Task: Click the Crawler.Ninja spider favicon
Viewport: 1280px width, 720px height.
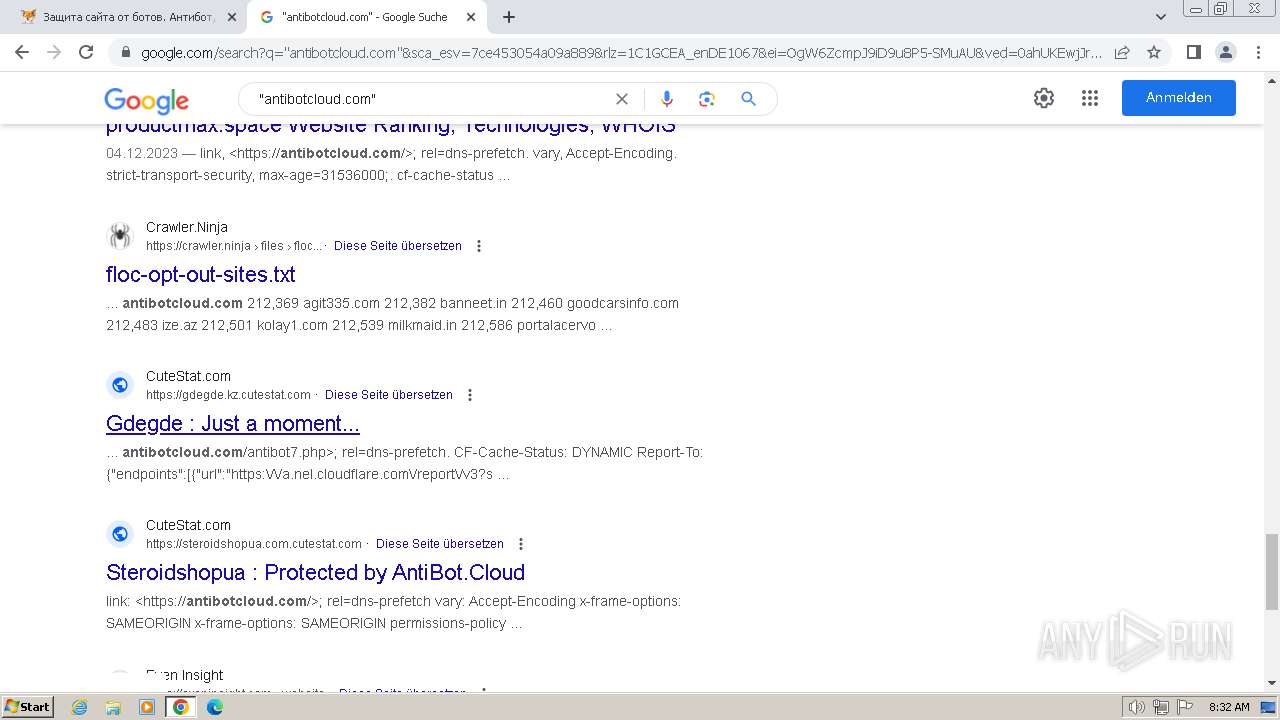Action: tap(120, 236)
